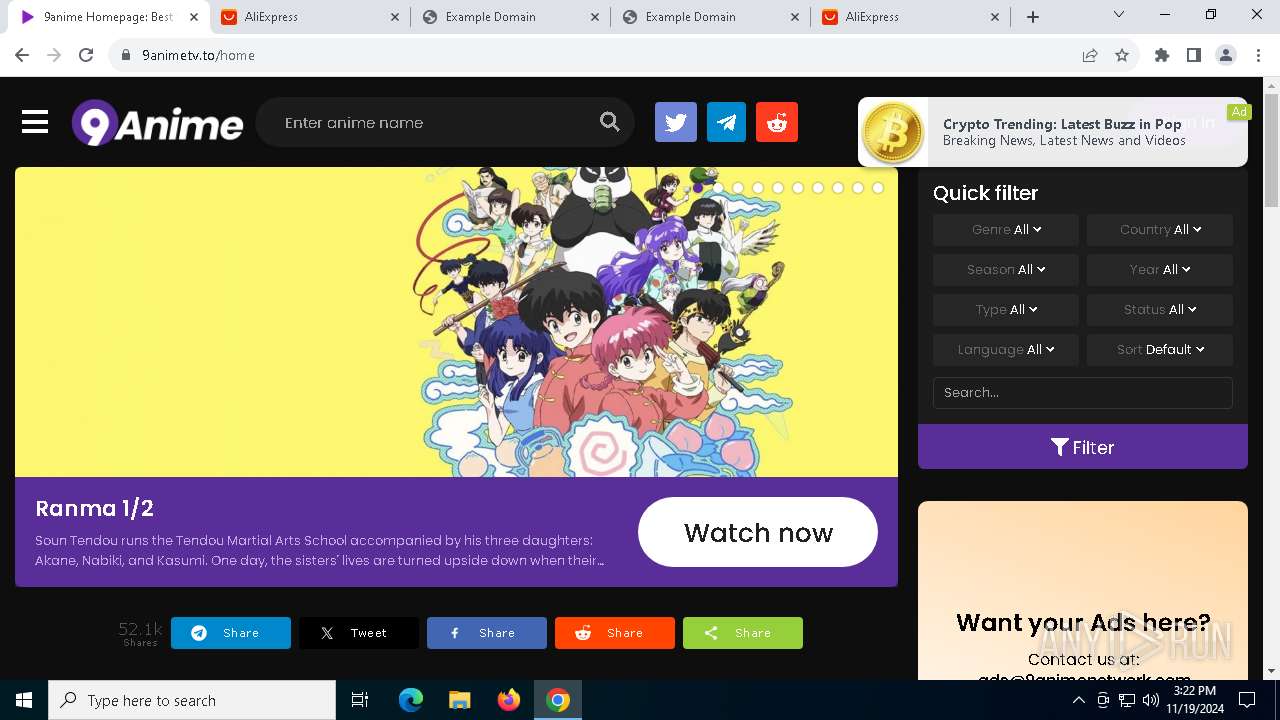The image size is (1280, 720).
Task: Expand the Year filter dropdown
Action: coord(1160,269)
